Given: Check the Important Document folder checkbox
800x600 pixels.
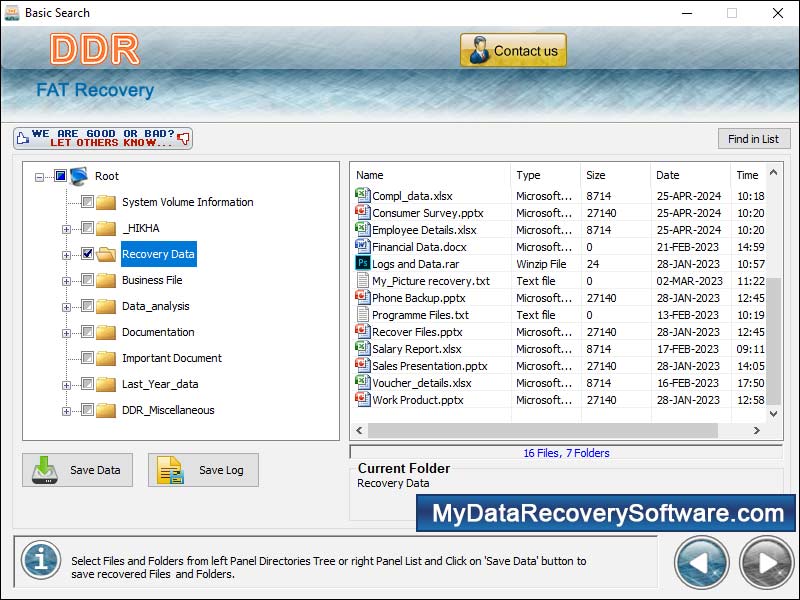Looking at the screenshot, I should pyautogui.click(x=88, y=358).
